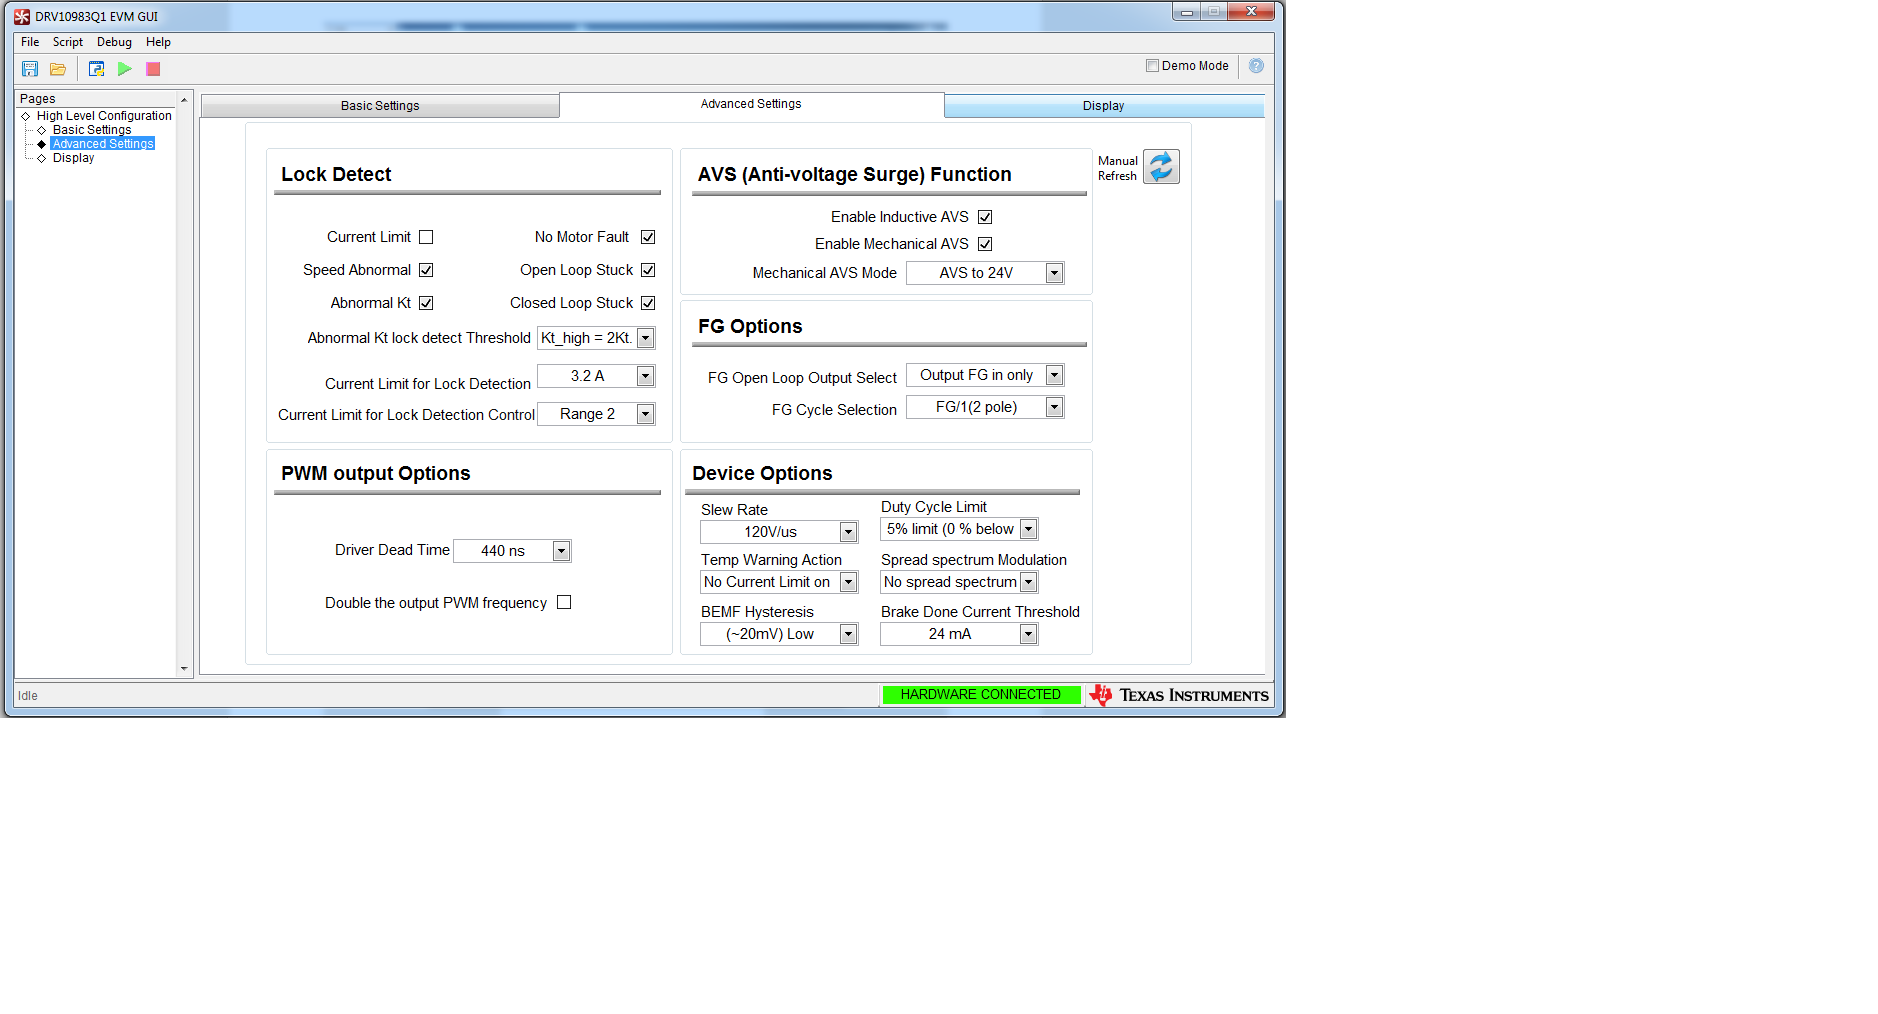Viewport: 1878px width, 1014px height.
Task: Open the Script menu
Action: point(68,42)
